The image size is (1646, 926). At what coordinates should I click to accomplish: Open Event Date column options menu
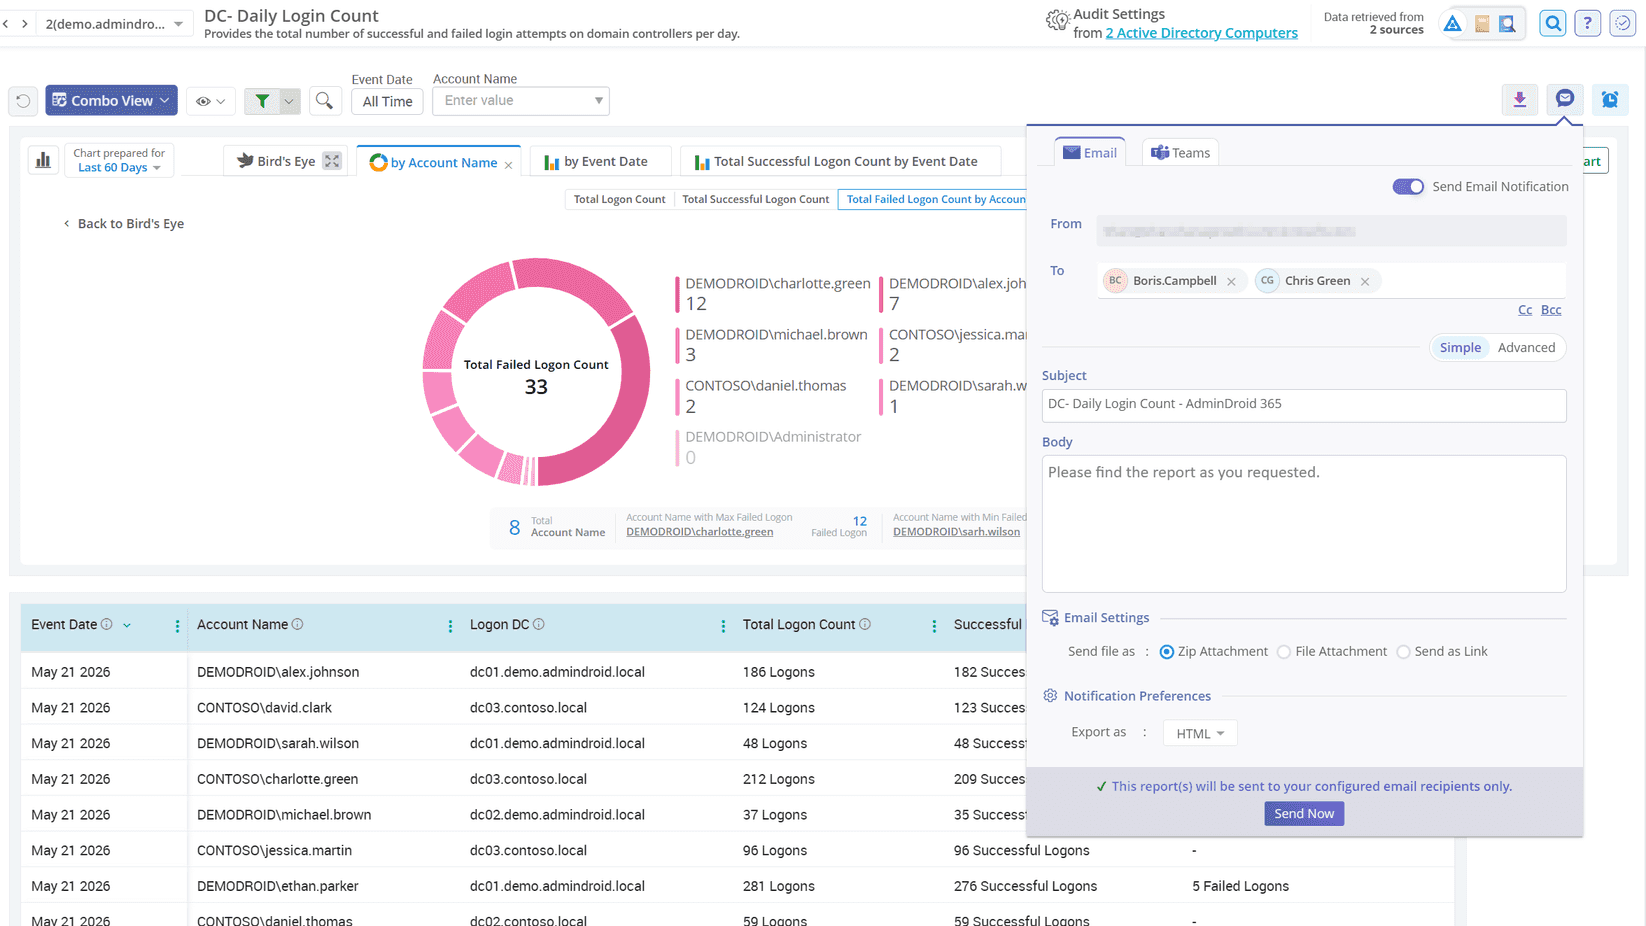pos(177,626)
